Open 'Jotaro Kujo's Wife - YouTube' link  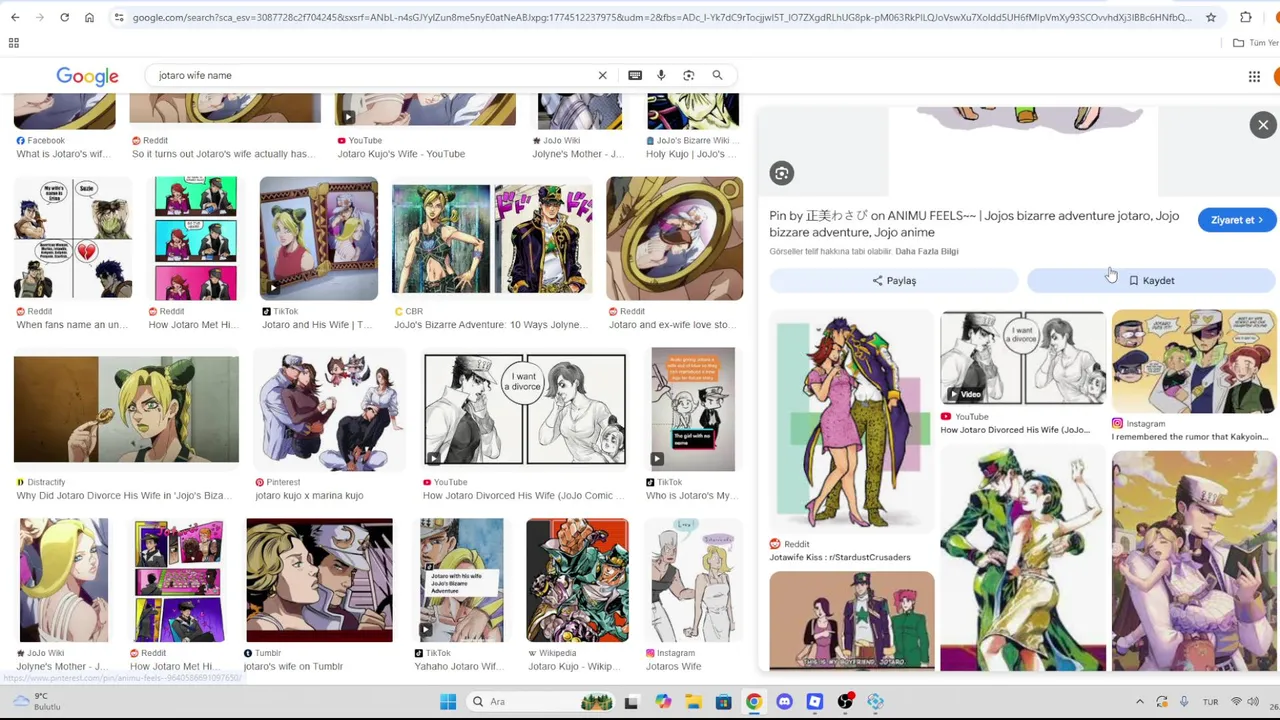(x=401, y=154)
